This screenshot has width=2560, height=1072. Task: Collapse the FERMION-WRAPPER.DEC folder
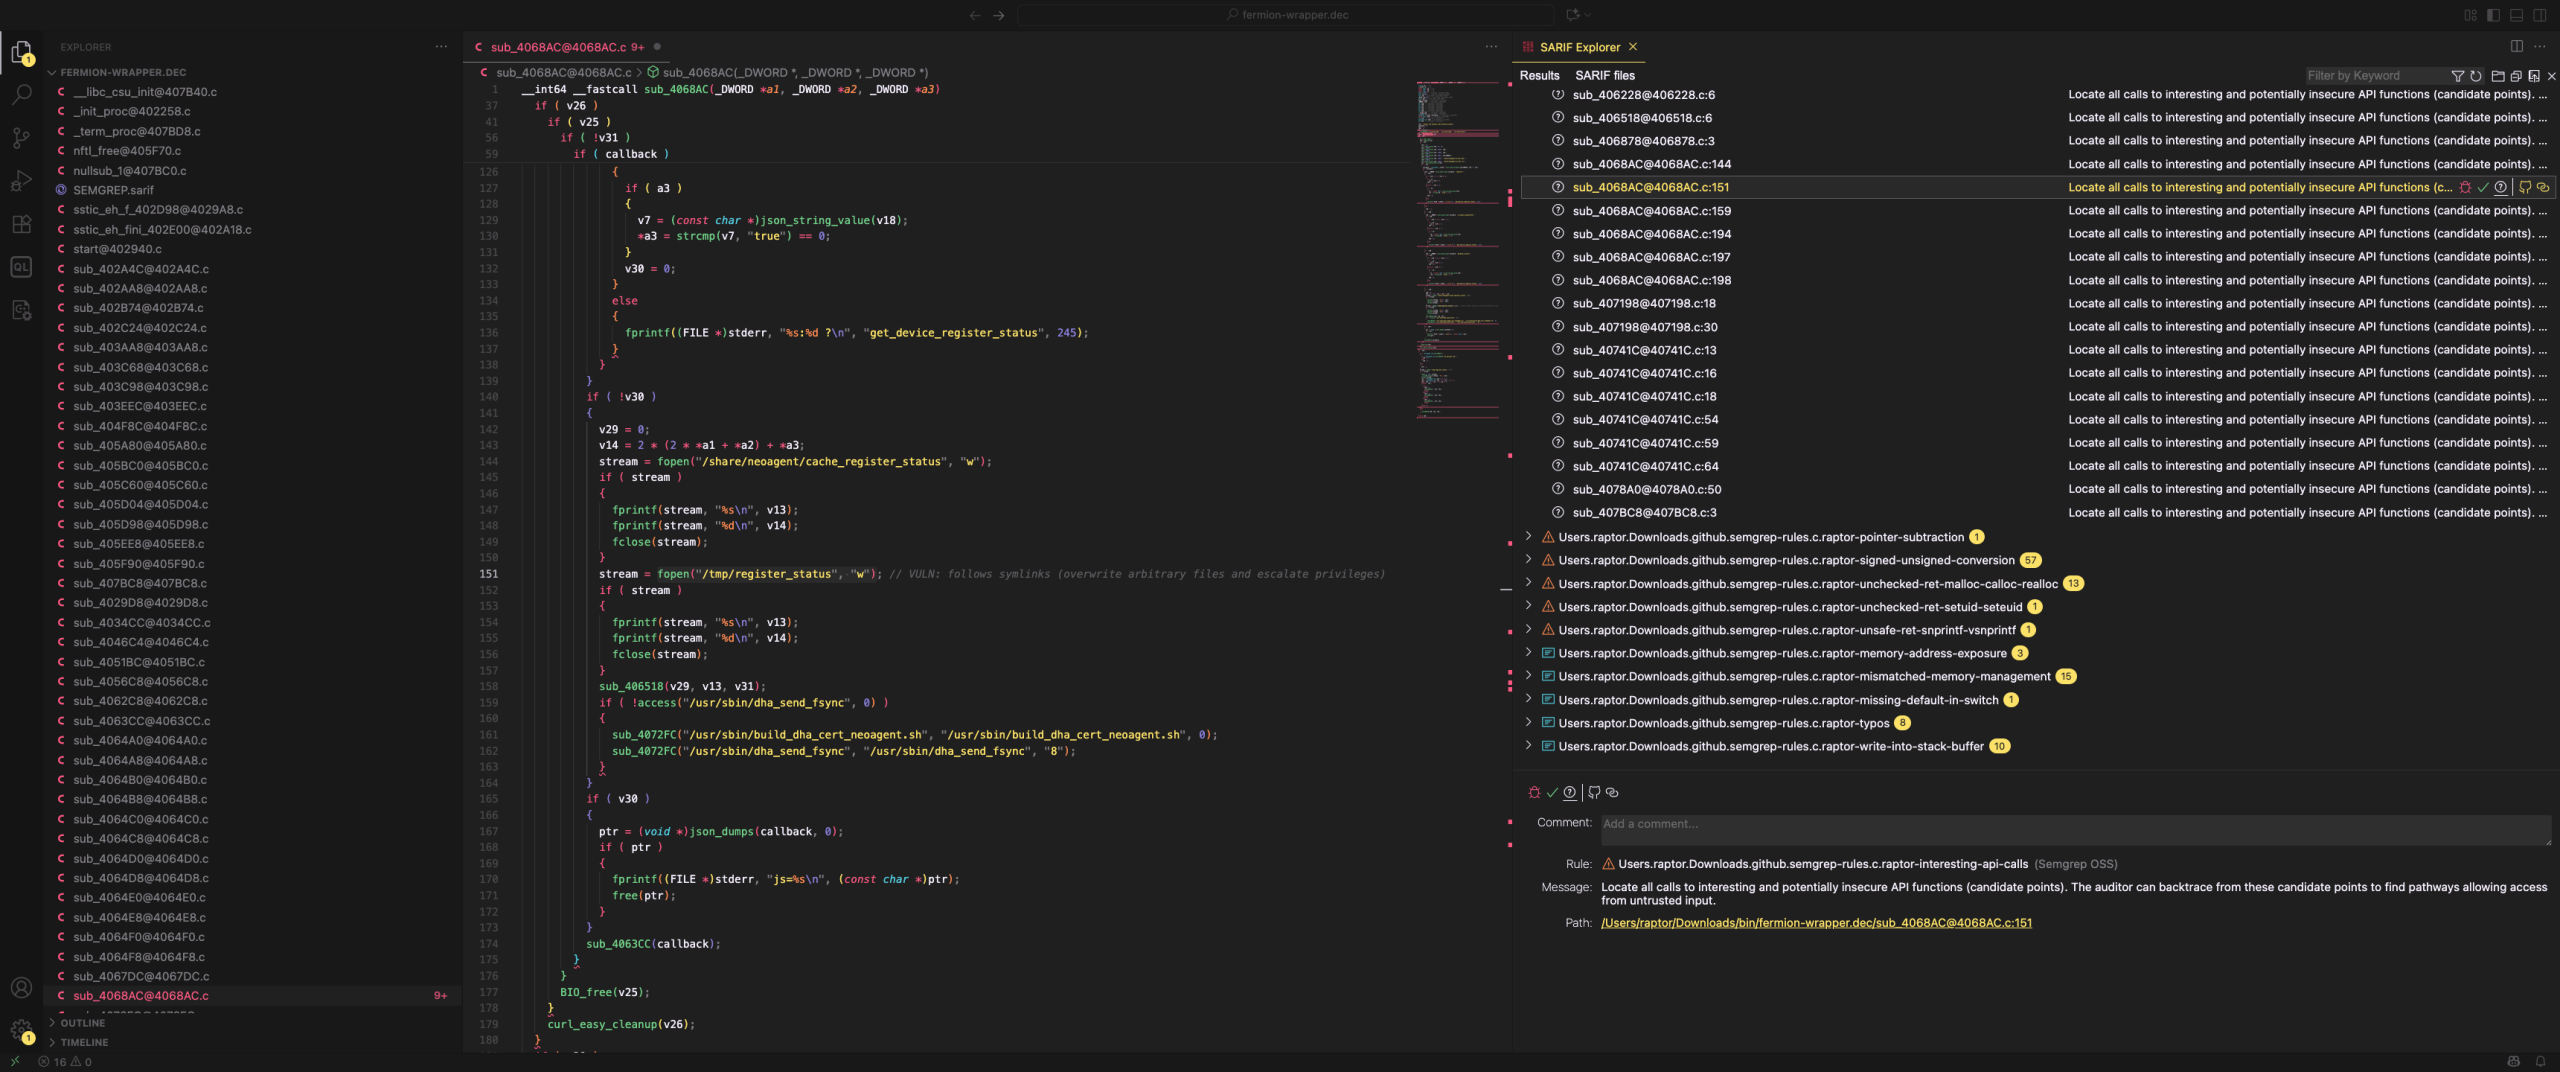tap(122, 73)
